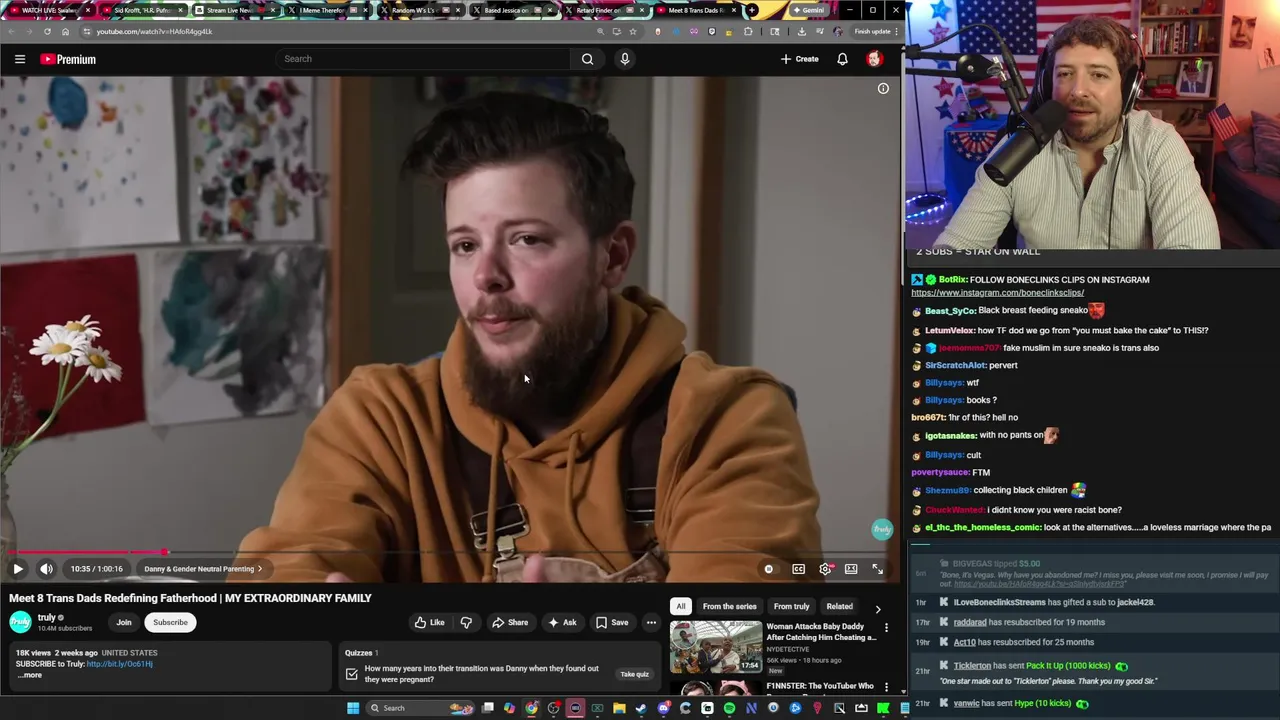This screenshot has width=1280, height=720.
Task: Open Steam from the taskbar
Action: 641,708
